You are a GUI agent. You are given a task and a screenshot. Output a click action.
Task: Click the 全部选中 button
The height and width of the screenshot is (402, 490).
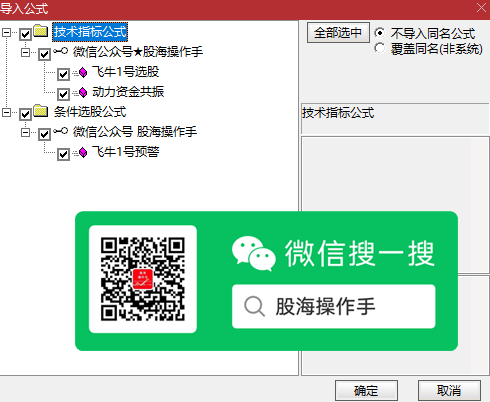coord(338,32)
